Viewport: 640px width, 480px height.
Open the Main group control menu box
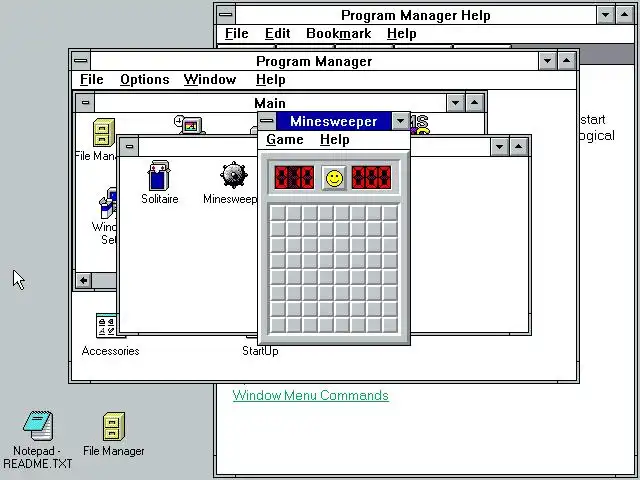[85, 102]
